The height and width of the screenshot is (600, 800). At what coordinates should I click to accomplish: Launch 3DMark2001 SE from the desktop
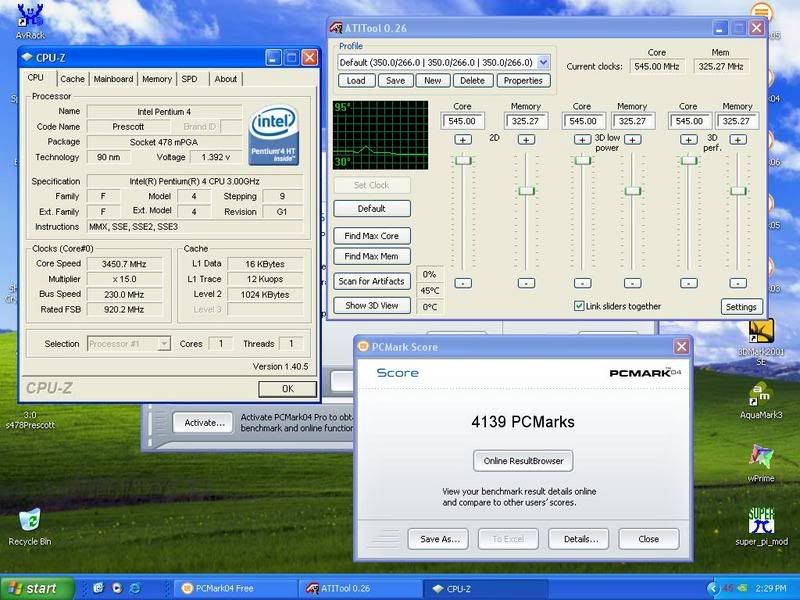coord(761,341)
